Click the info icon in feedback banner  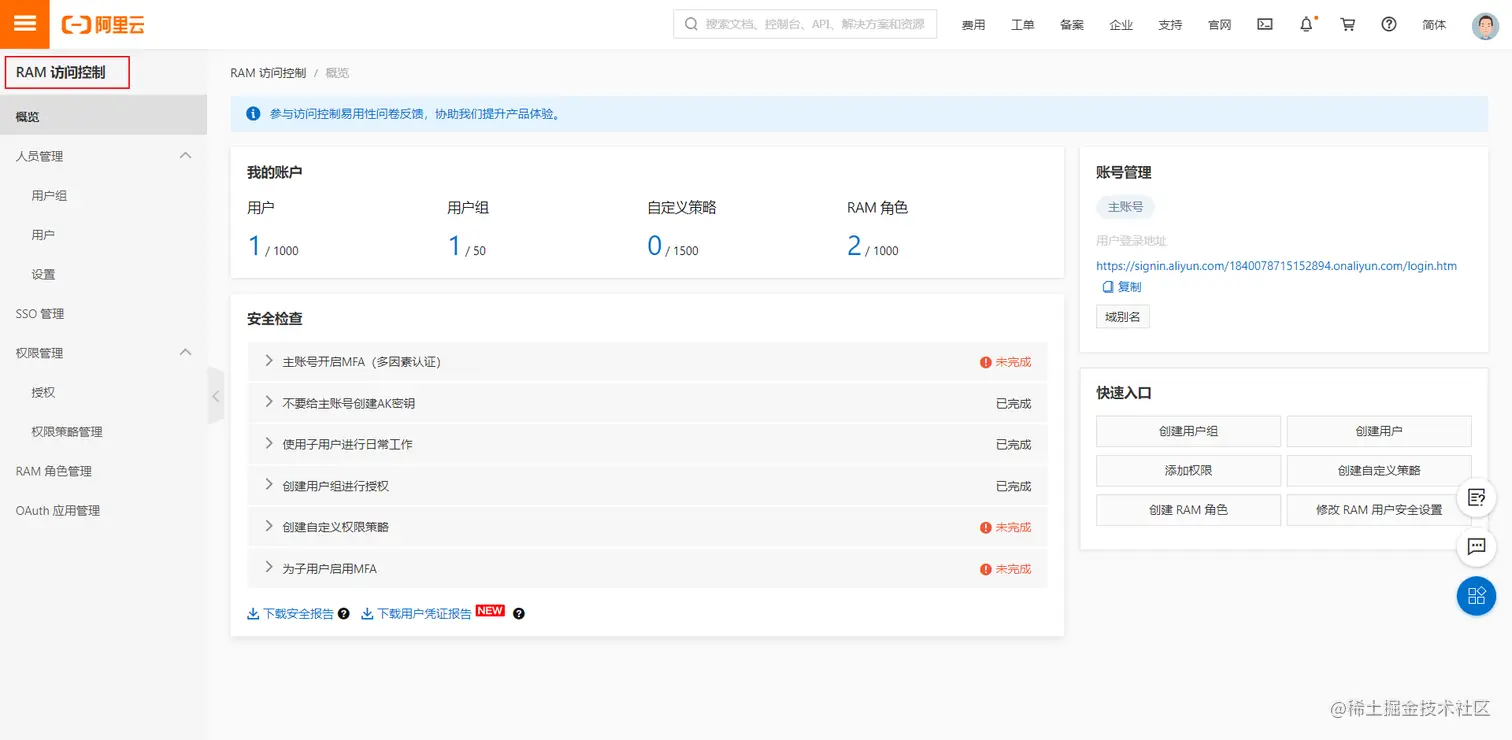point(253,114)
